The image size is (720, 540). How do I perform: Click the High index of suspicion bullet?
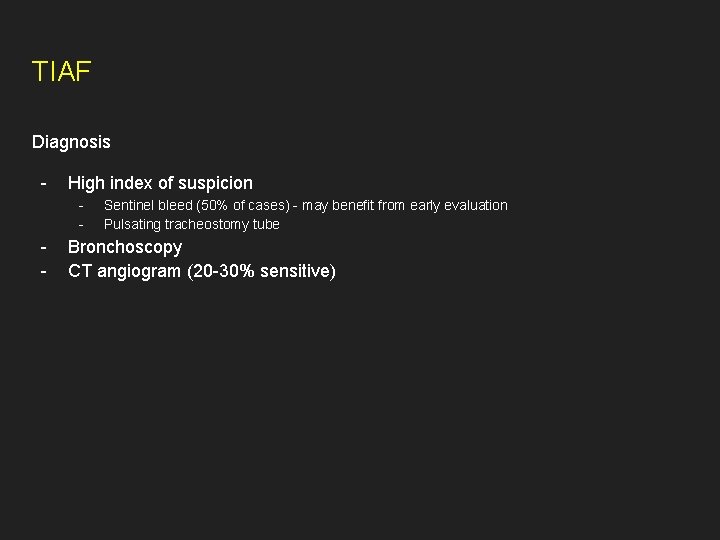(x=160, y=183)
